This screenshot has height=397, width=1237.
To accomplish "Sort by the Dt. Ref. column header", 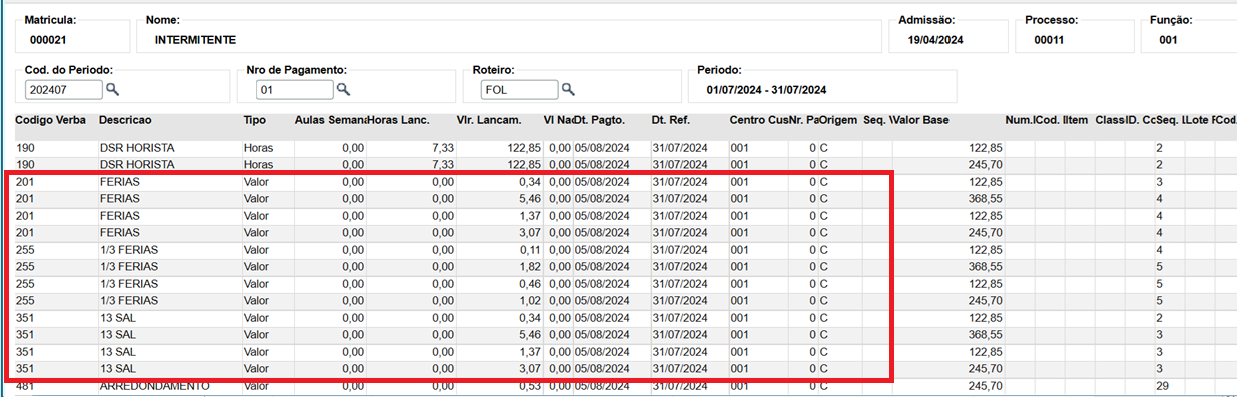I will 670,120.
